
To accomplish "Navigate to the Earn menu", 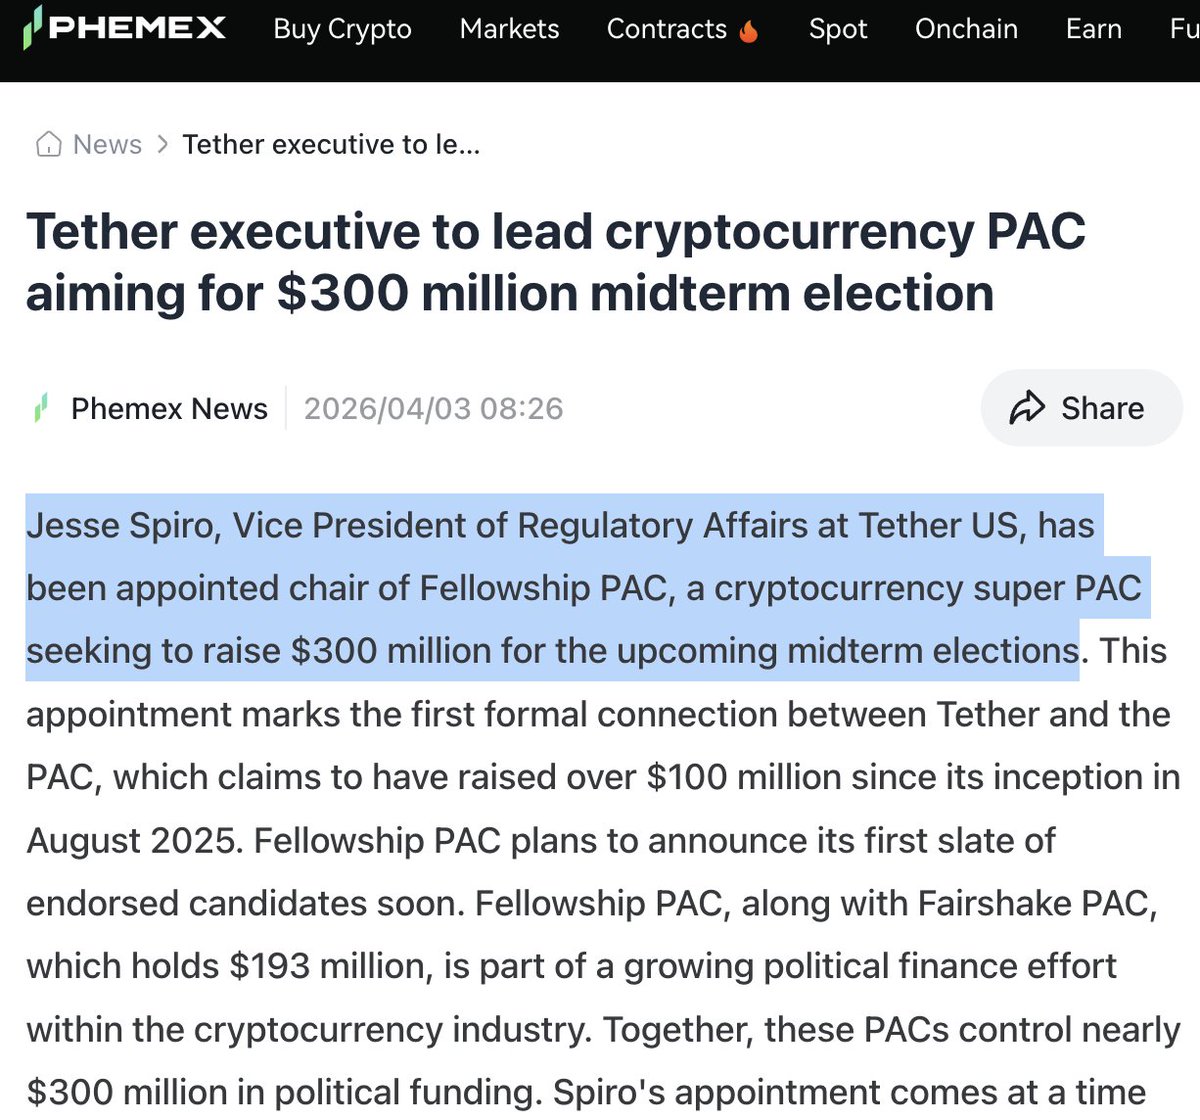I will click(1094, 29).
